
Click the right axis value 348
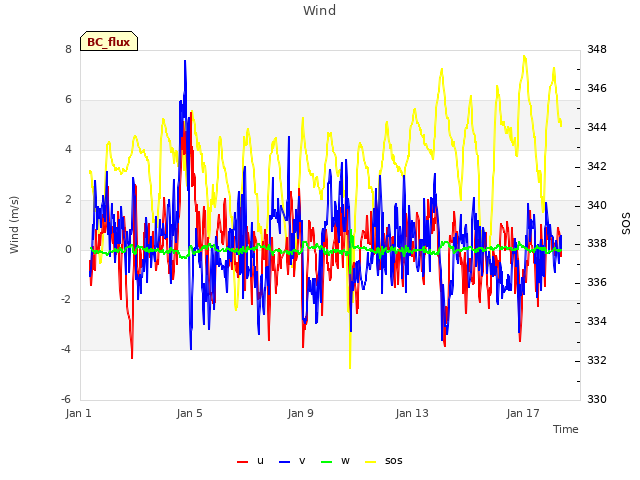(x=597, y=49)
